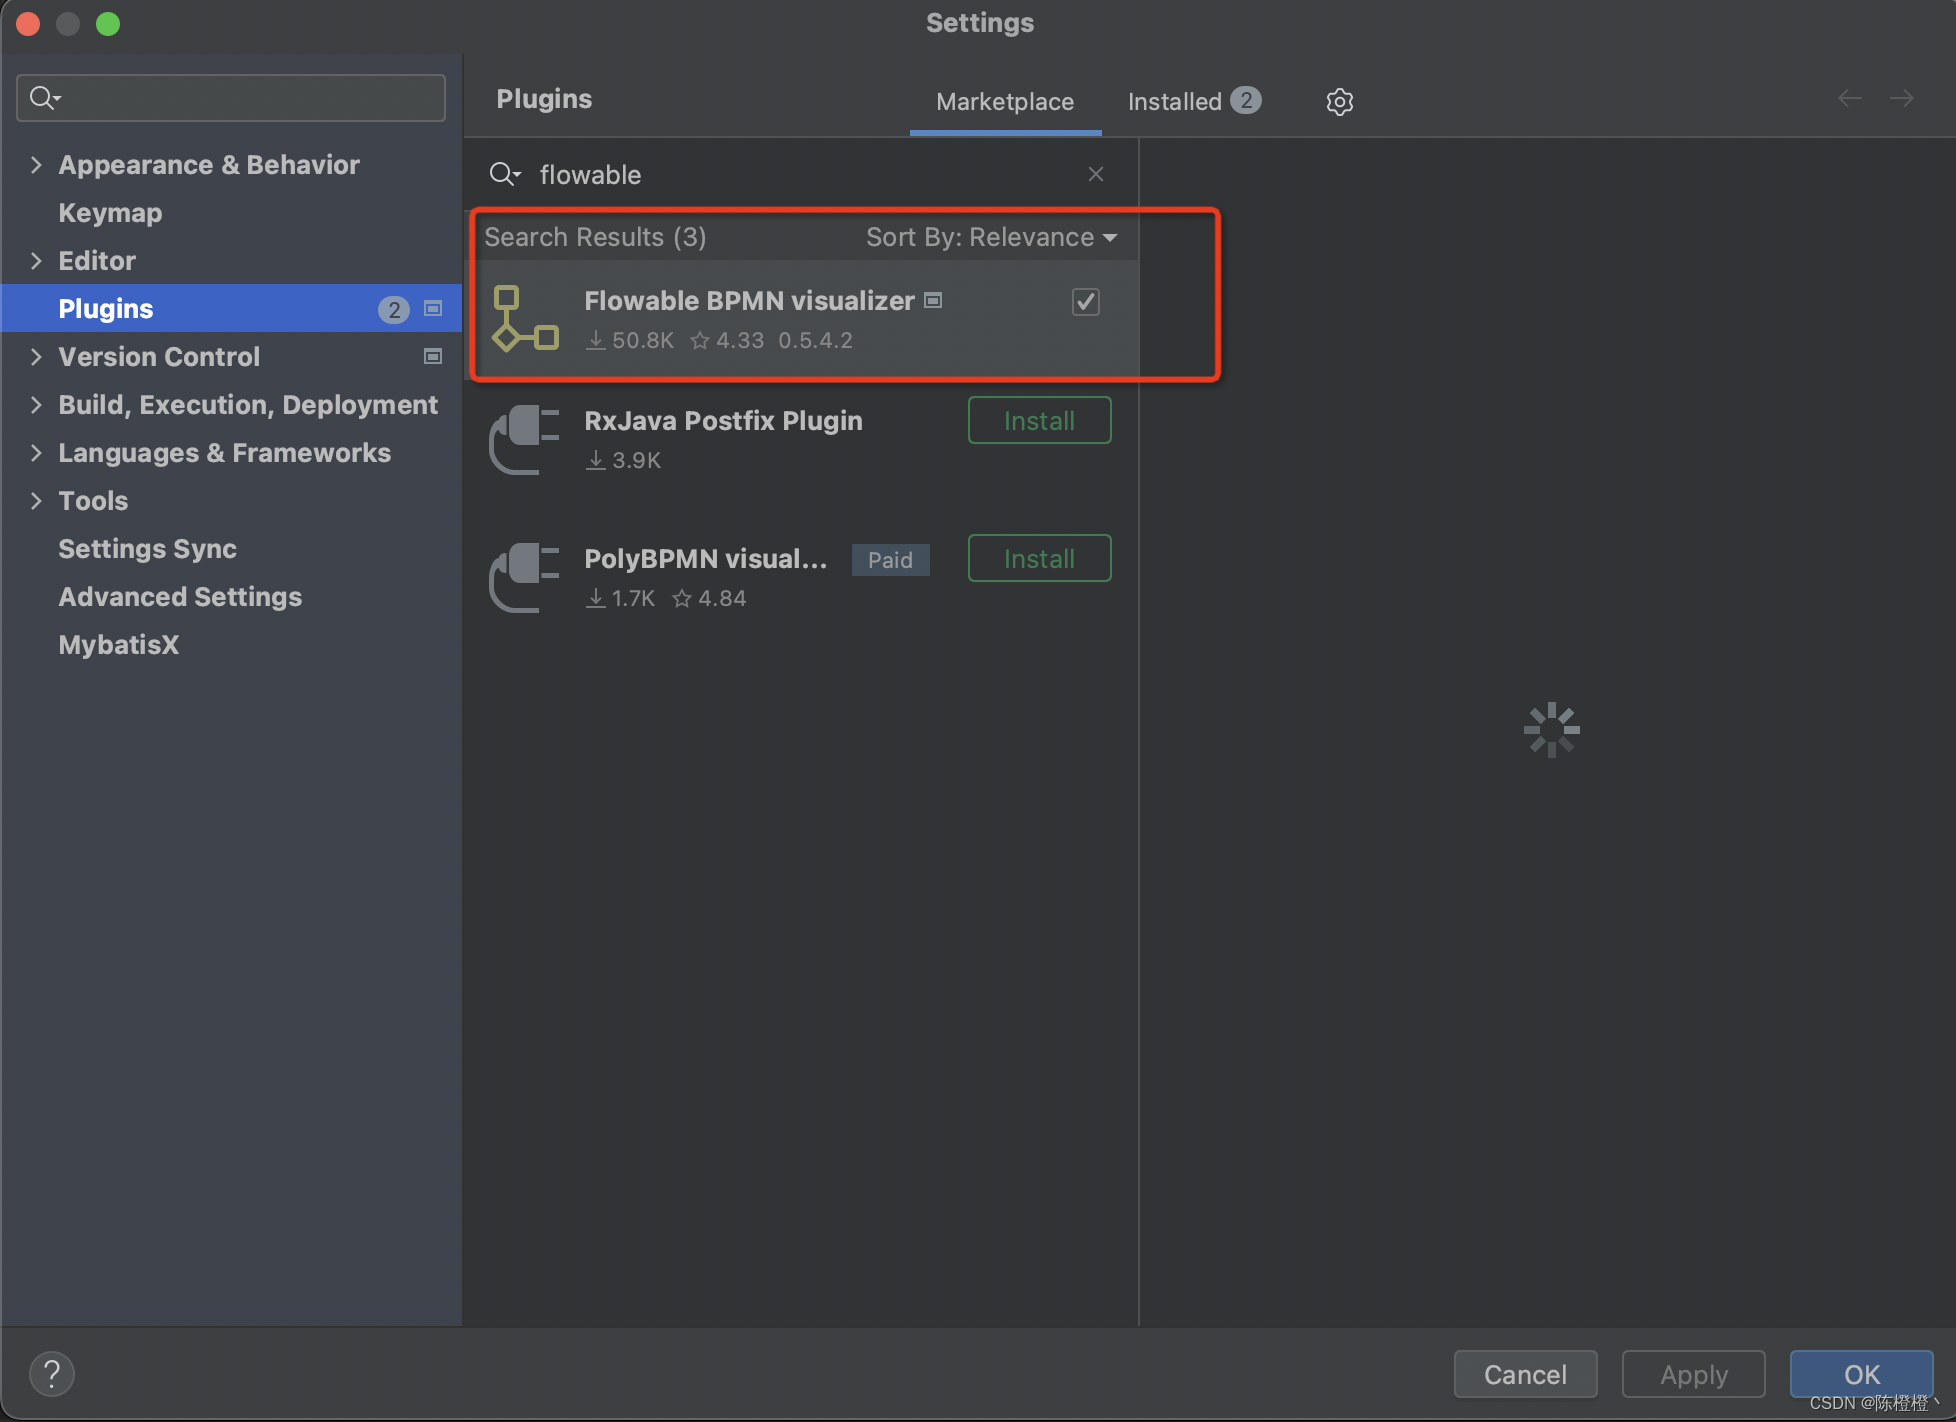This screenshot has height=1422, width=1956.
Task: Click the Flowable BPMN visualizer plugin icon
Action: coord(526,319)
